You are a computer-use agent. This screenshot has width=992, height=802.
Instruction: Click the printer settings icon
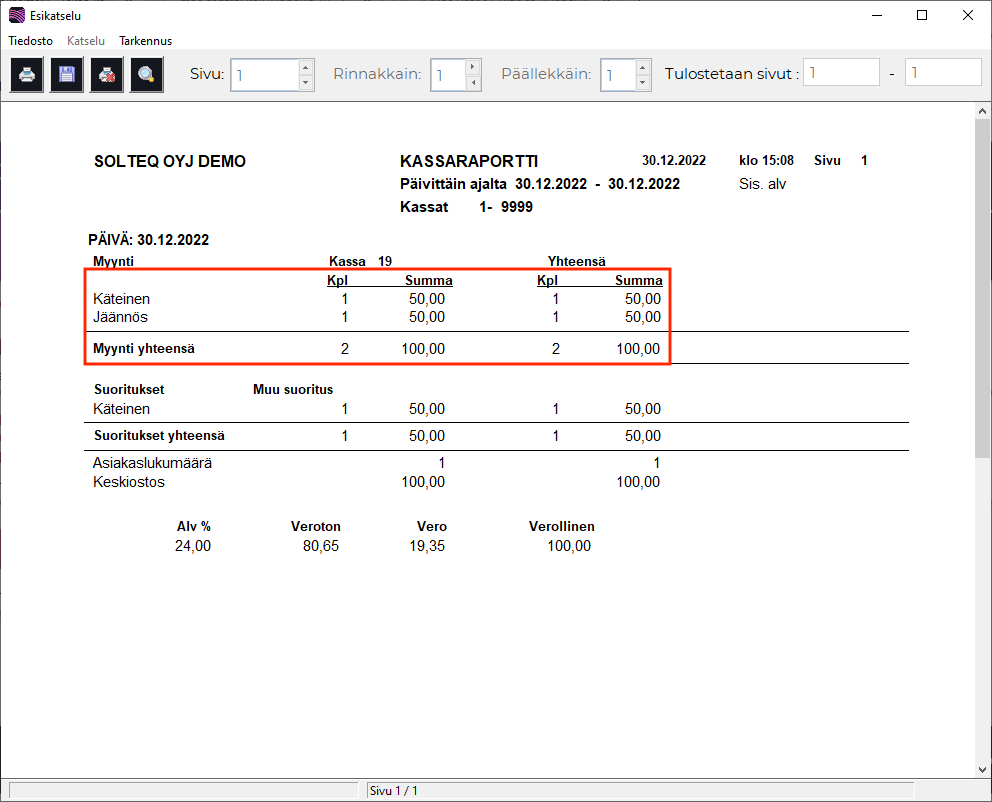point(107,74)
